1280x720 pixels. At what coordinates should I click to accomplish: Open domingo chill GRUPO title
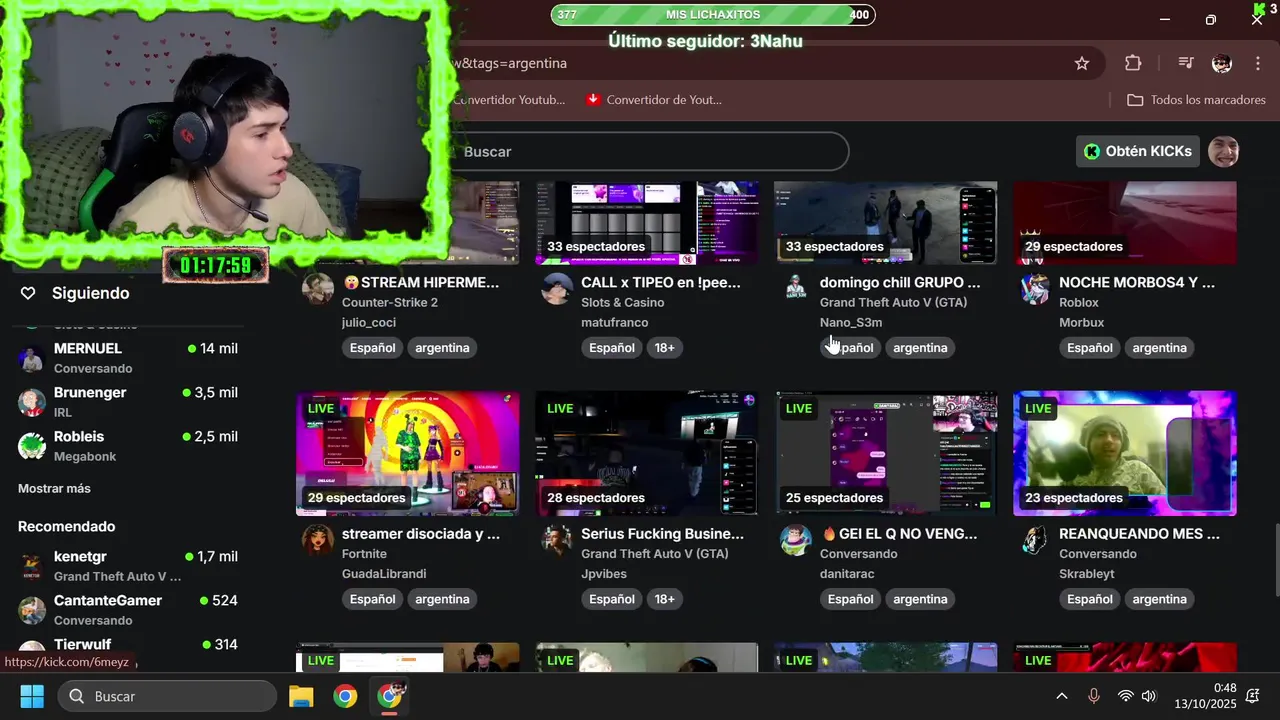coord(900,283)
